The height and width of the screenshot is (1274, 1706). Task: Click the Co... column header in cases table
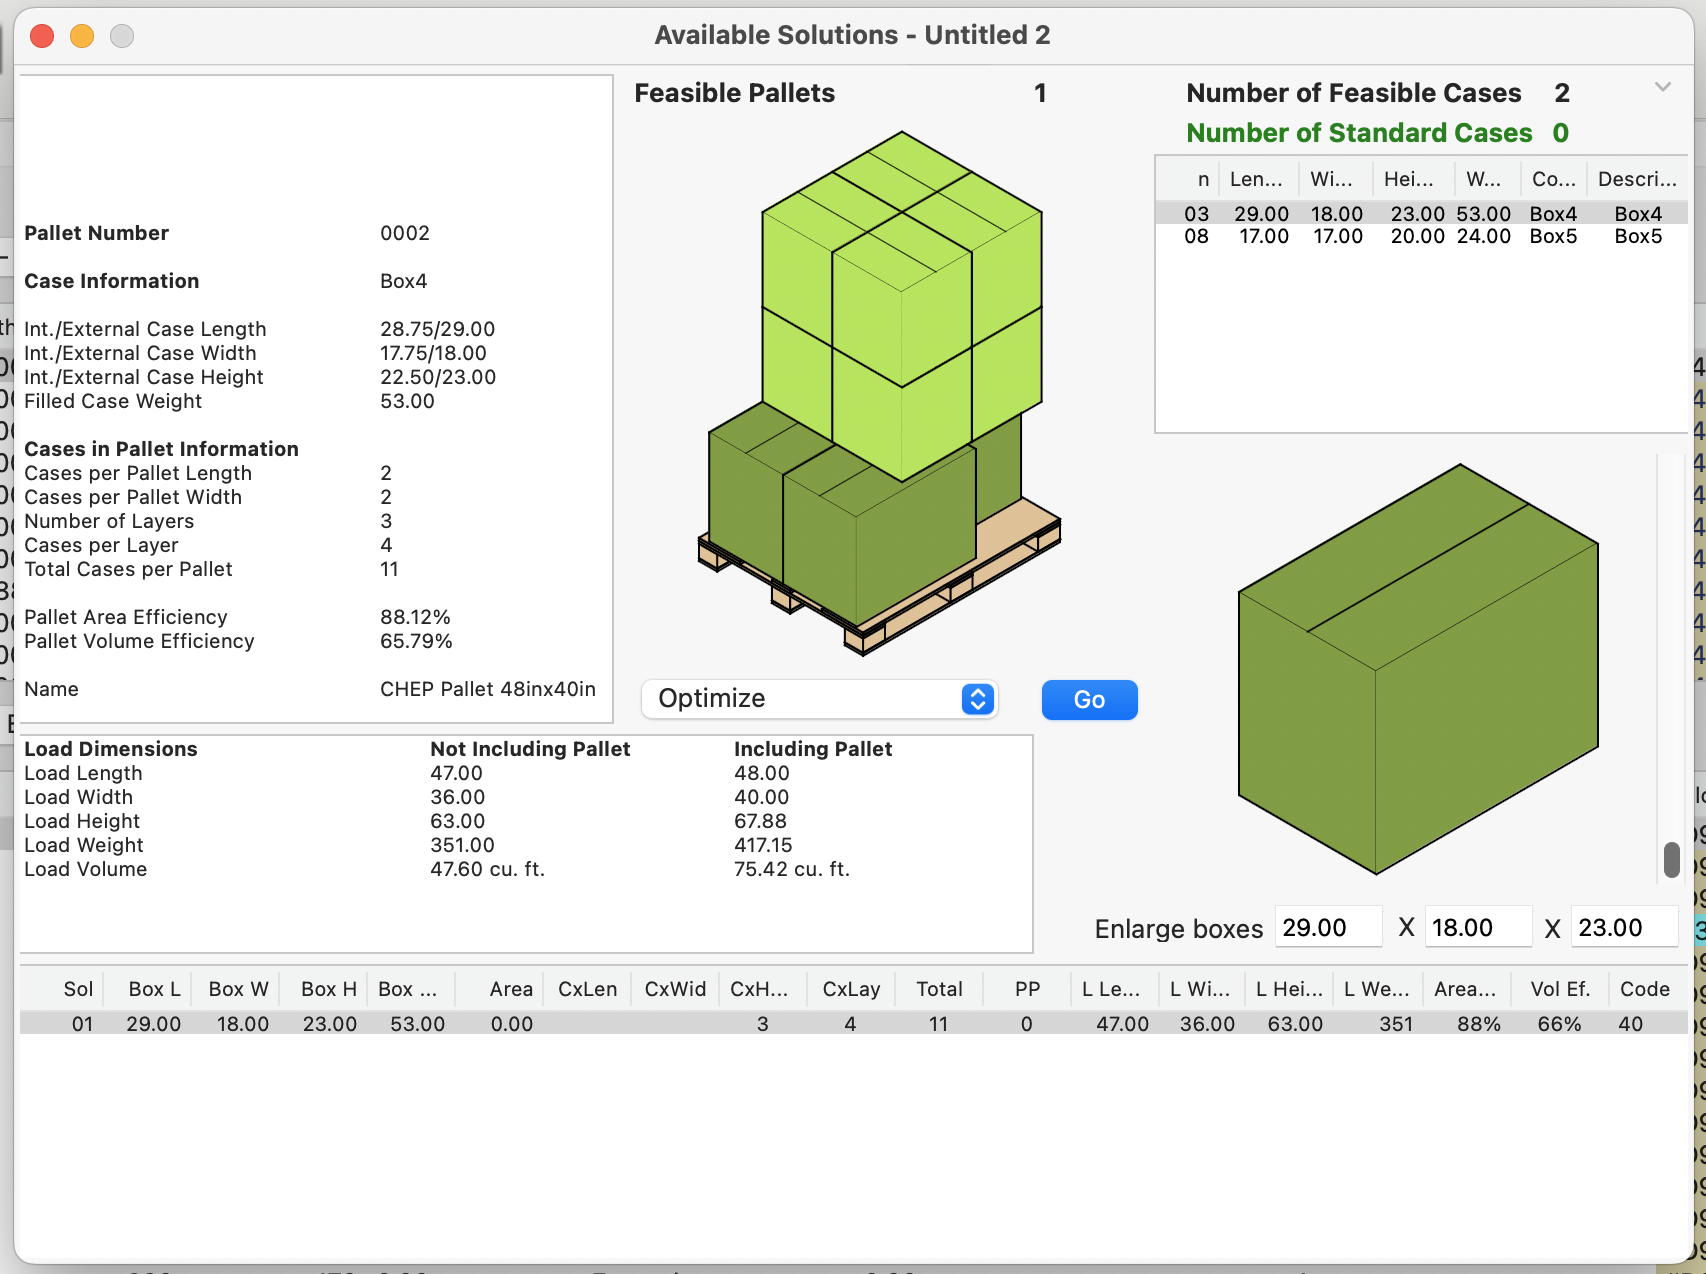(x=1553, y=179)
